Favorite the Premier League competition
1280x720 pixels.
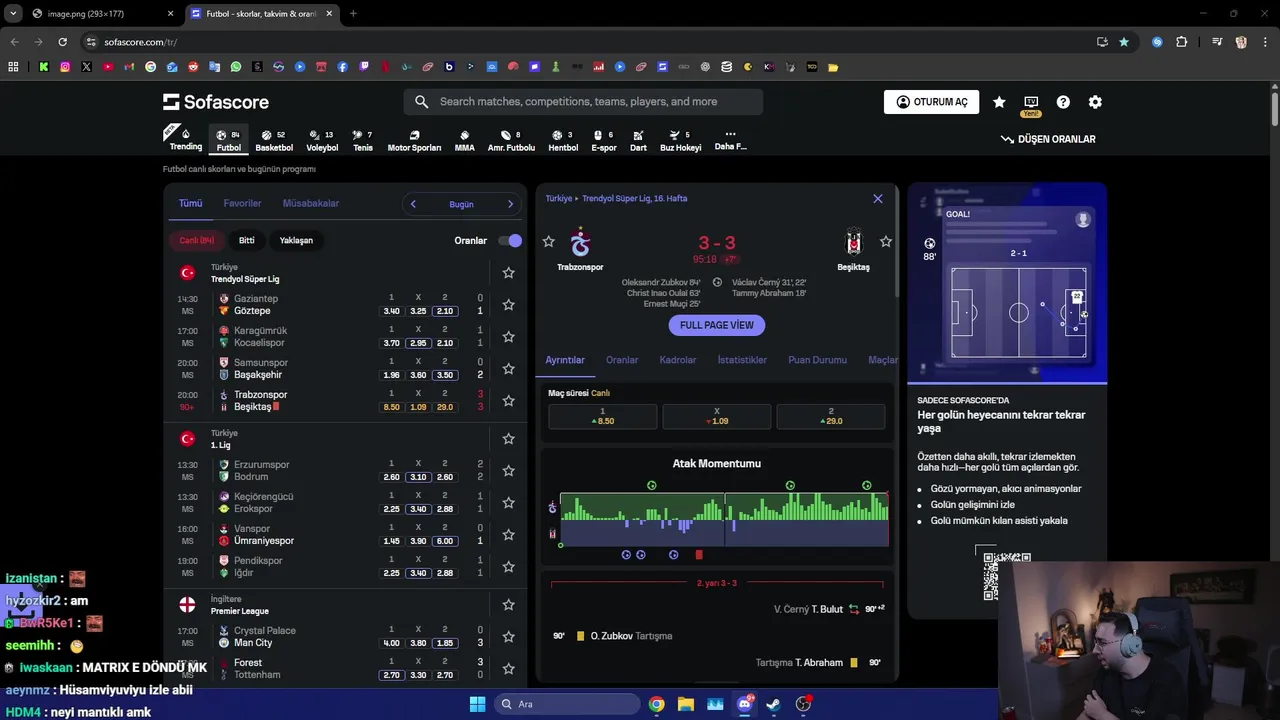(x=508, y=605)
